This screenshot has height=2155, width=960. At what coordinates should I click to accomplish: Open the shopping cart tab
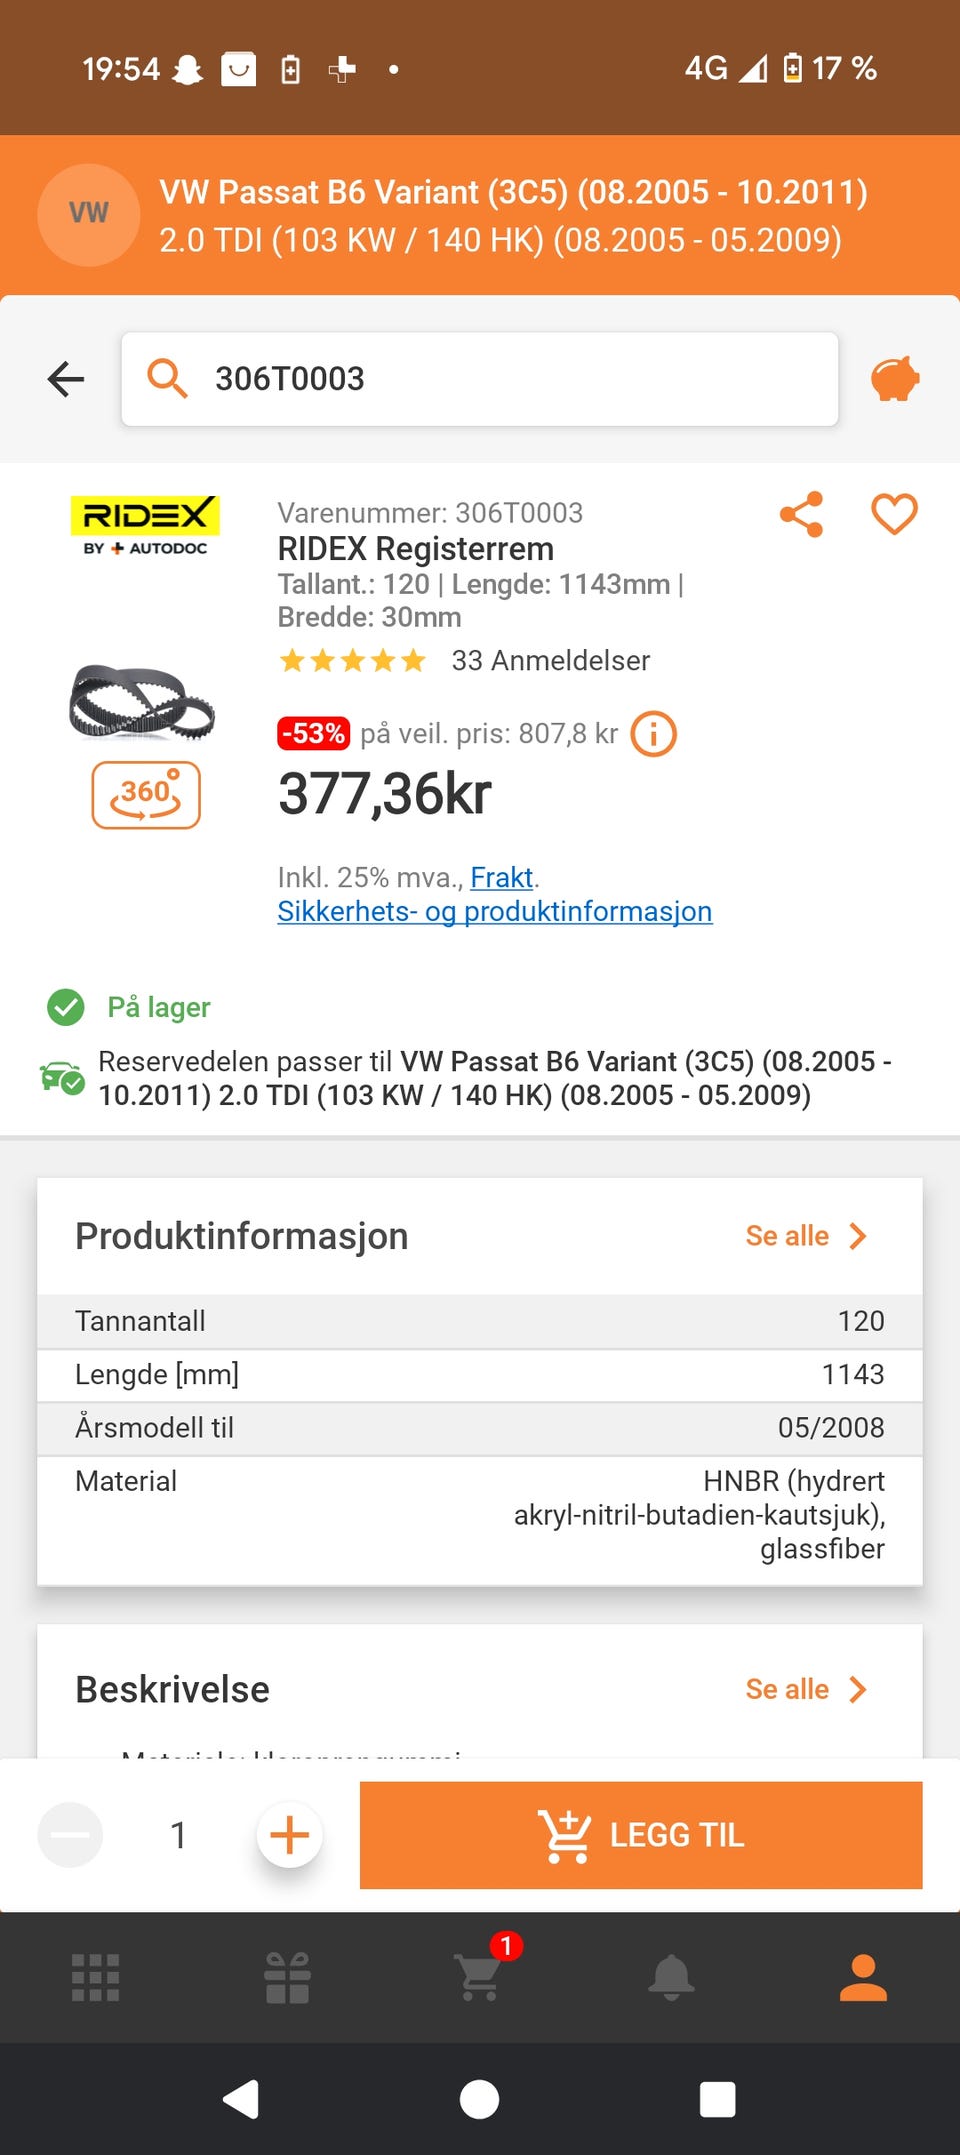[479, 1977]
